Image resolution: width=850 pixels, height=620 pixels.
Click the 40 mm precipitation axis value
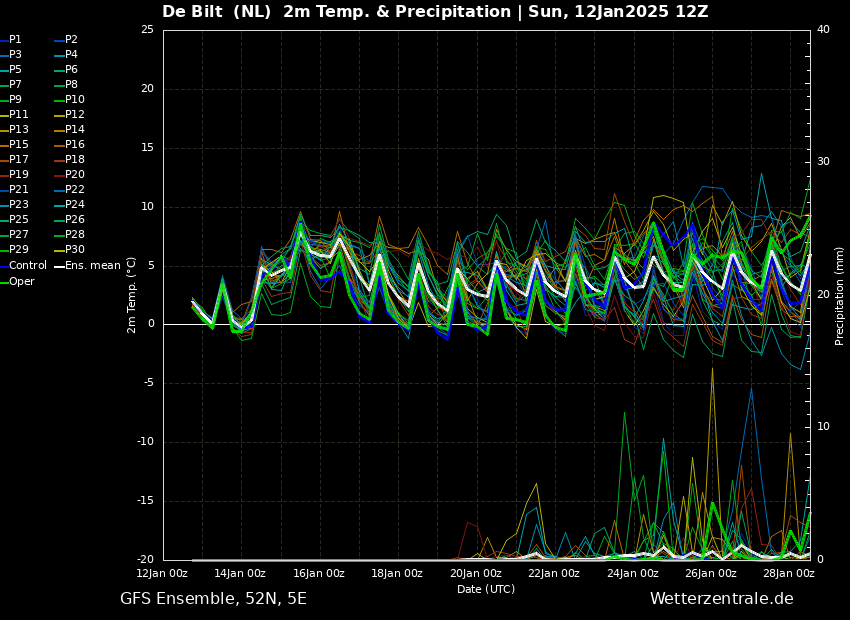(823, 29)
